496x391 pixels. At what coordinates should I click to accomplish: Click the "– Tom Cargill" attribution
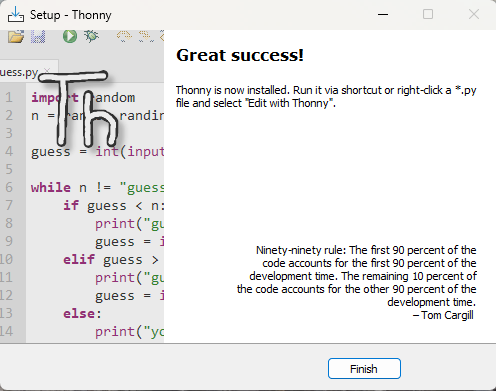point(443,315)
